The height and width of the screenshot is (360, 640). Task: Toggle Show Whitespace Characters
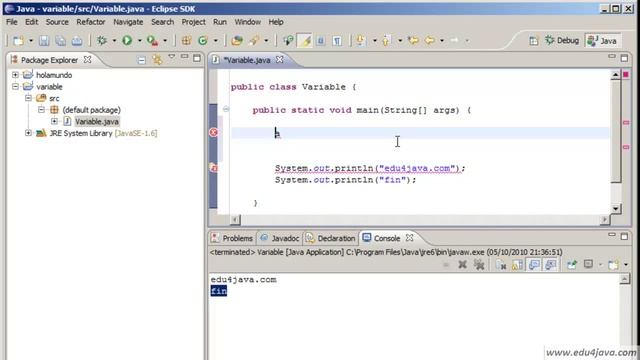click(x=337, y=40)
